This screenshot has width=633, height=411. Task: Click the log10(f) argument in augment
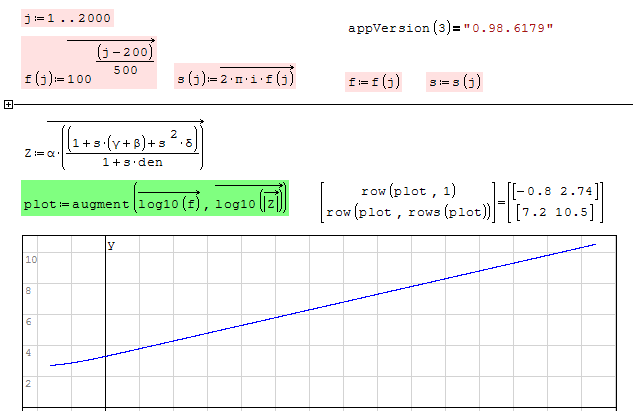[x=168, y=204]
